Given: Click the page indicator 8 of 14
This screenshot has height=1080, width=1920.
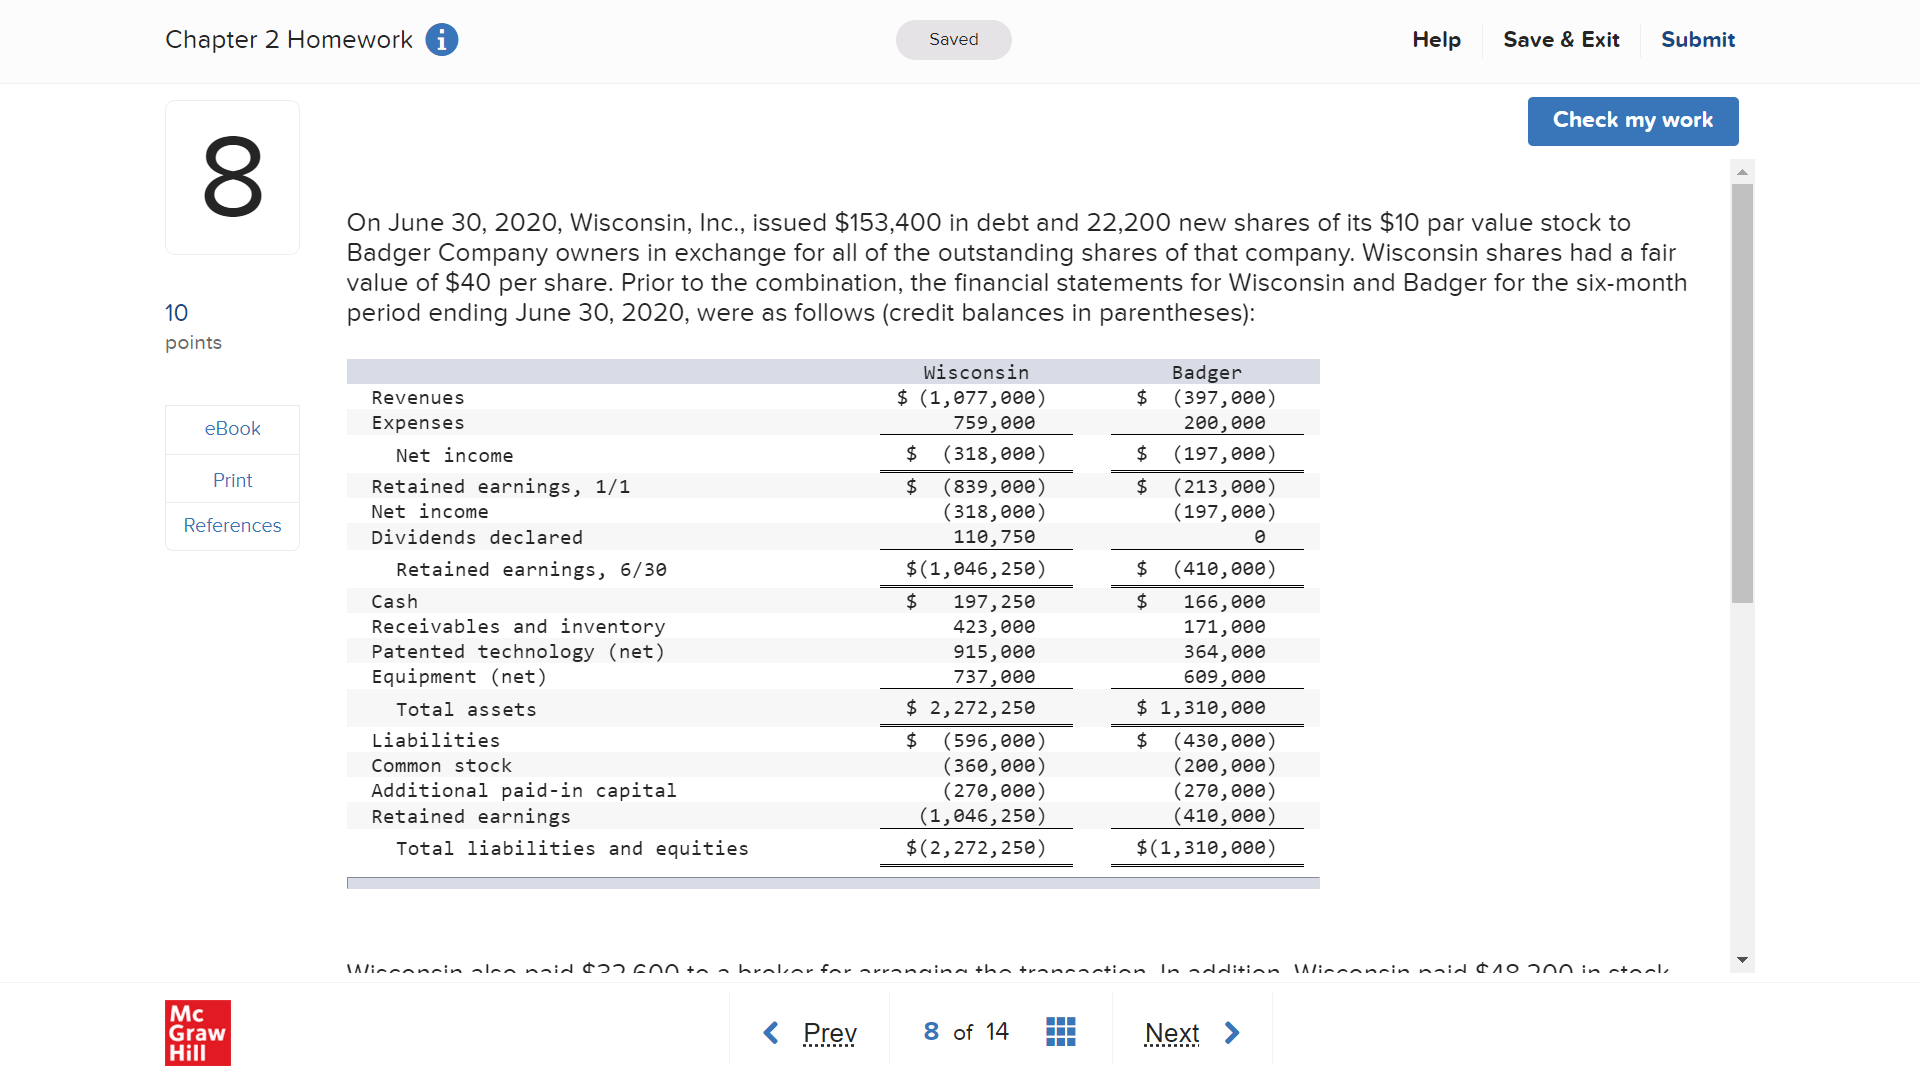Looking at the screenshot, I should [x=963, y=1031].
